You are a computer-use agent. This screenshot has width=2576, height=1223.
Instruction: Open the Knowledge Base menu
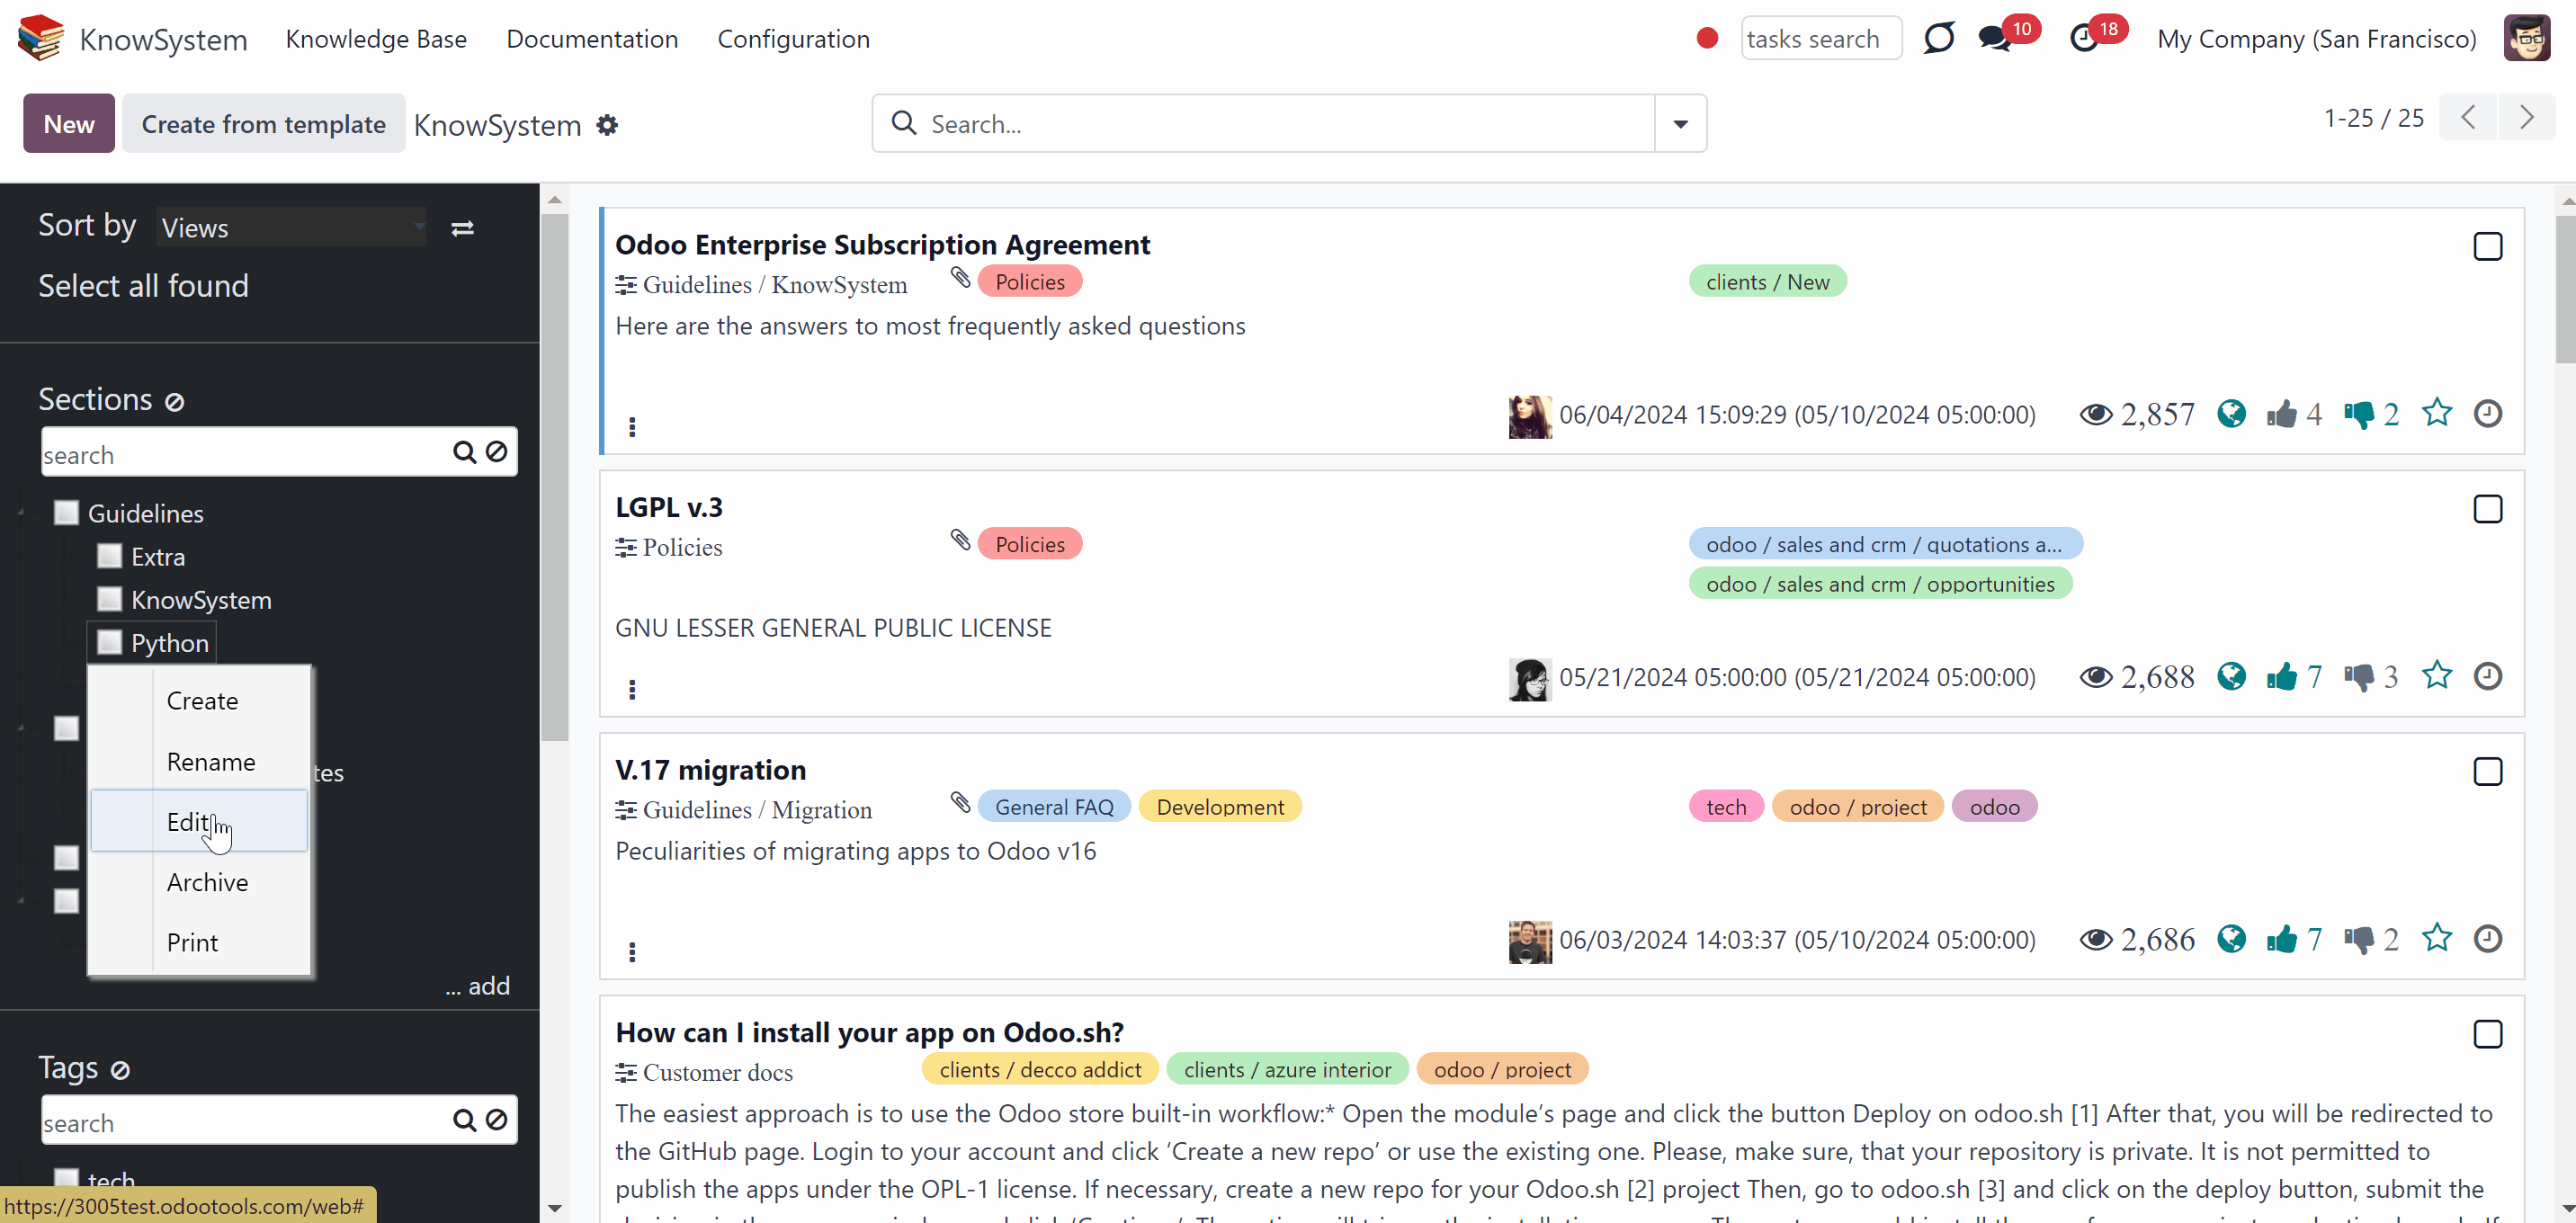376,39
